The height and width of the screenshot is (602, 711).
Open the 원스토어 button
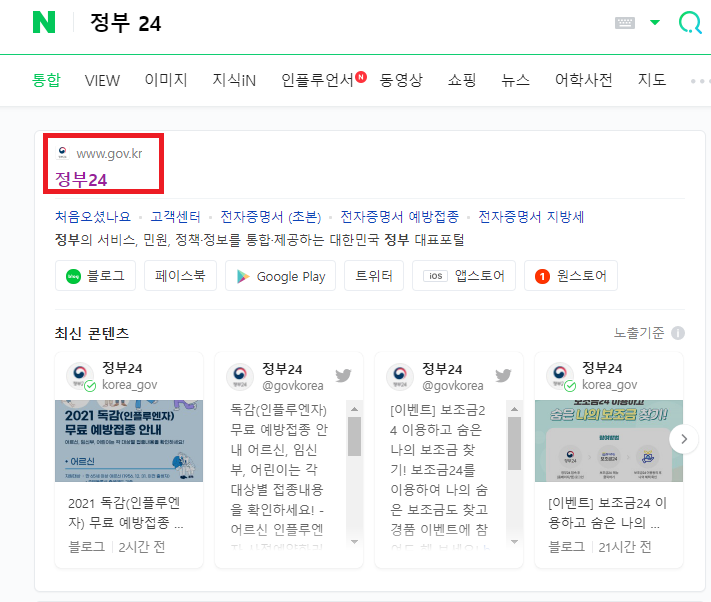coord(570,276)
